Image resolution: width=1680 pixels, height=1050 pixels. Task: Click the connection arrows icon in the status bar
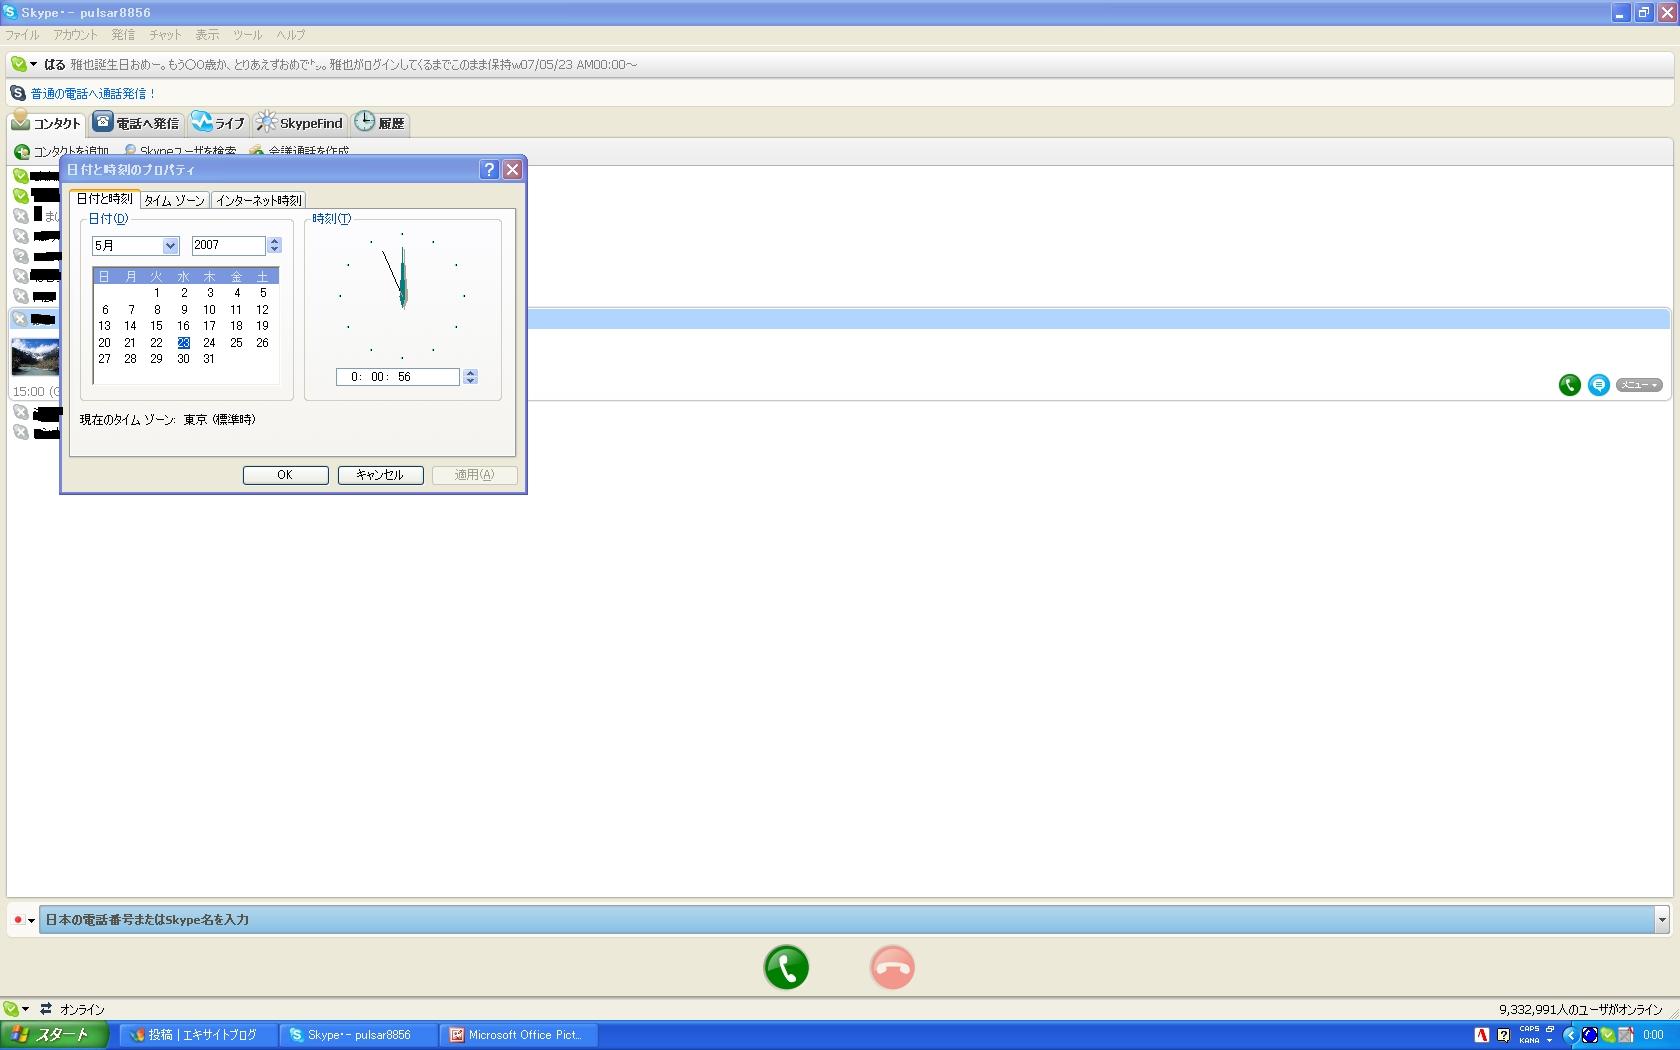[46, 1009]
